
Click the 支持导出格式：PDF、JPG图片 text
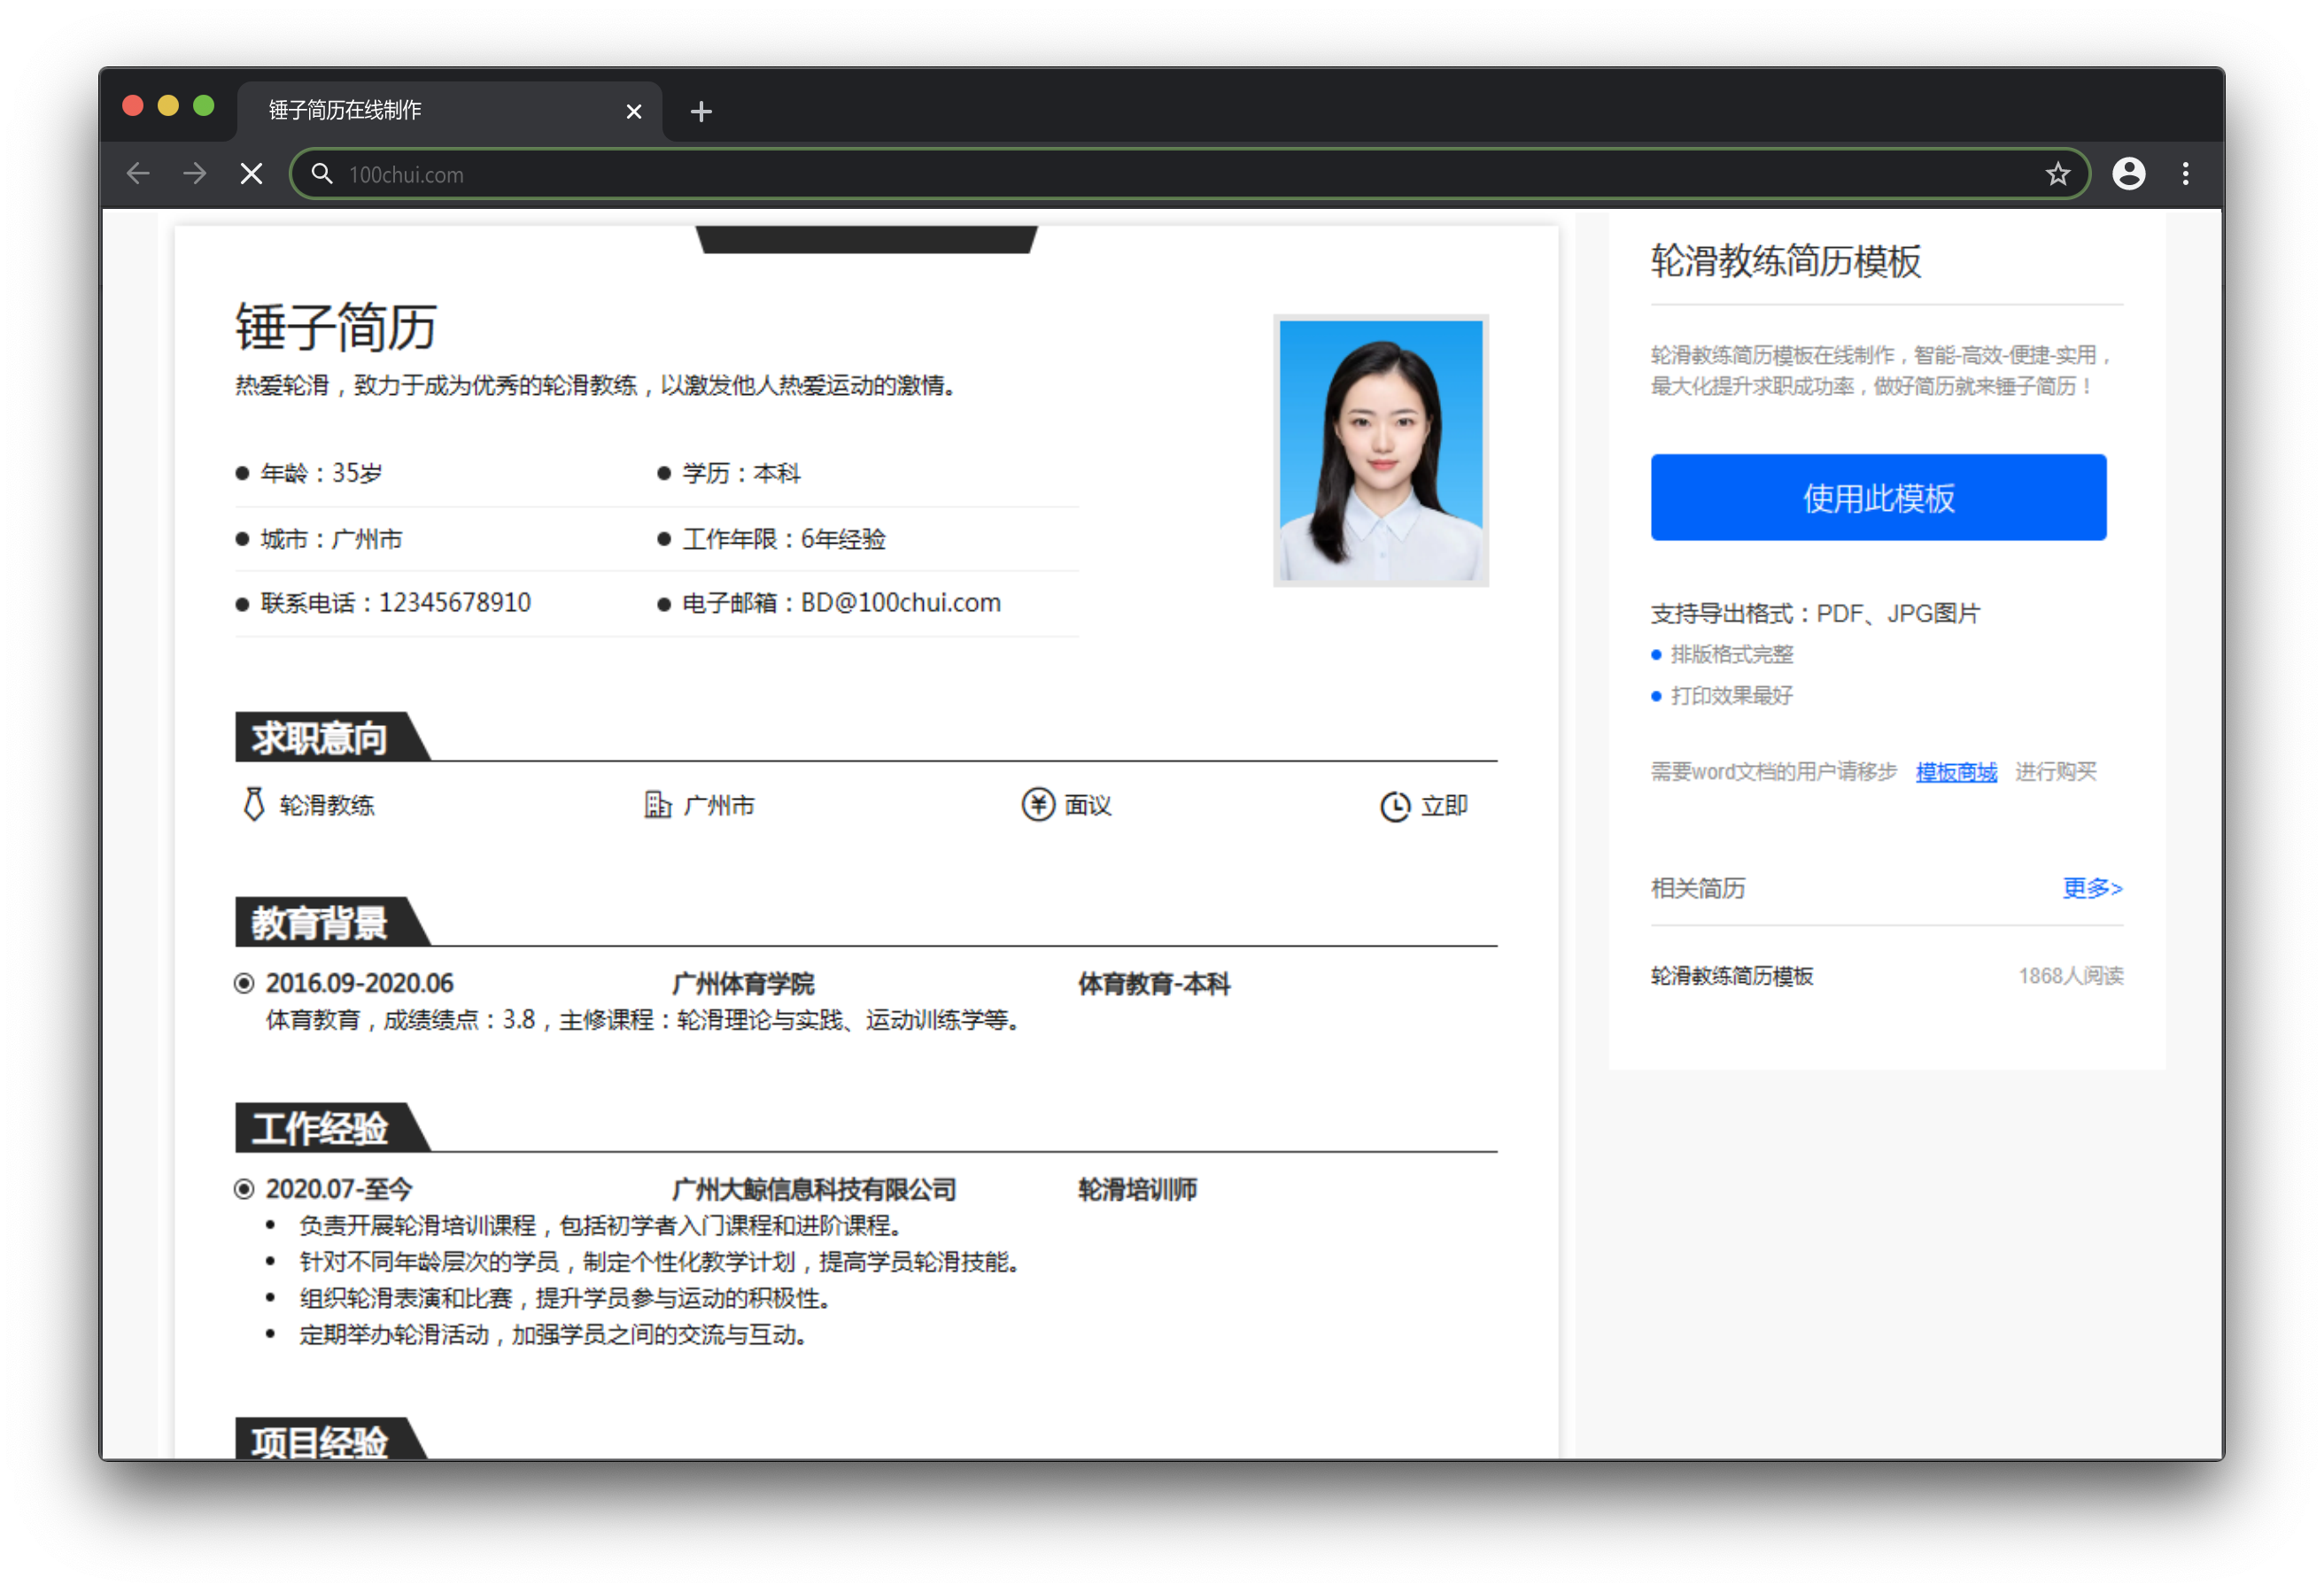1815,613
